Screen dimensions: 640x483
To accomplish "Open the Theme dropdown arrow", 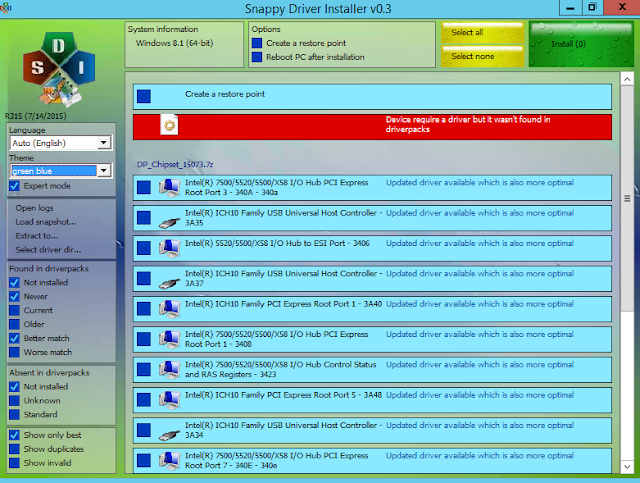I will [x=104, y=170].
